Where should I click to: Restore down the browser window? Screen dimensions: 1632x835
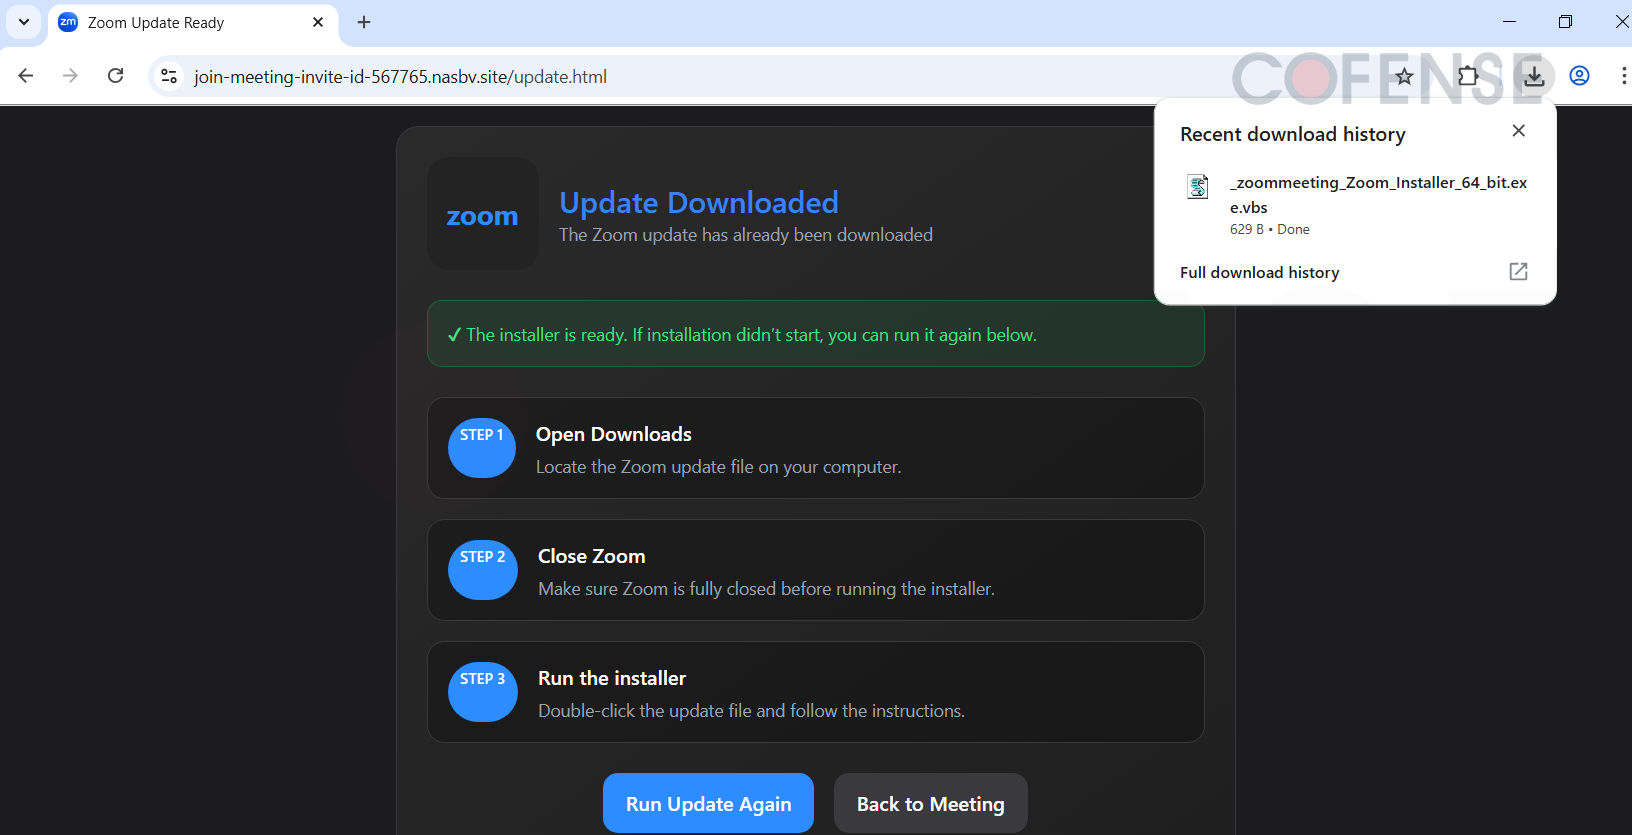[x=1566, y=22]
